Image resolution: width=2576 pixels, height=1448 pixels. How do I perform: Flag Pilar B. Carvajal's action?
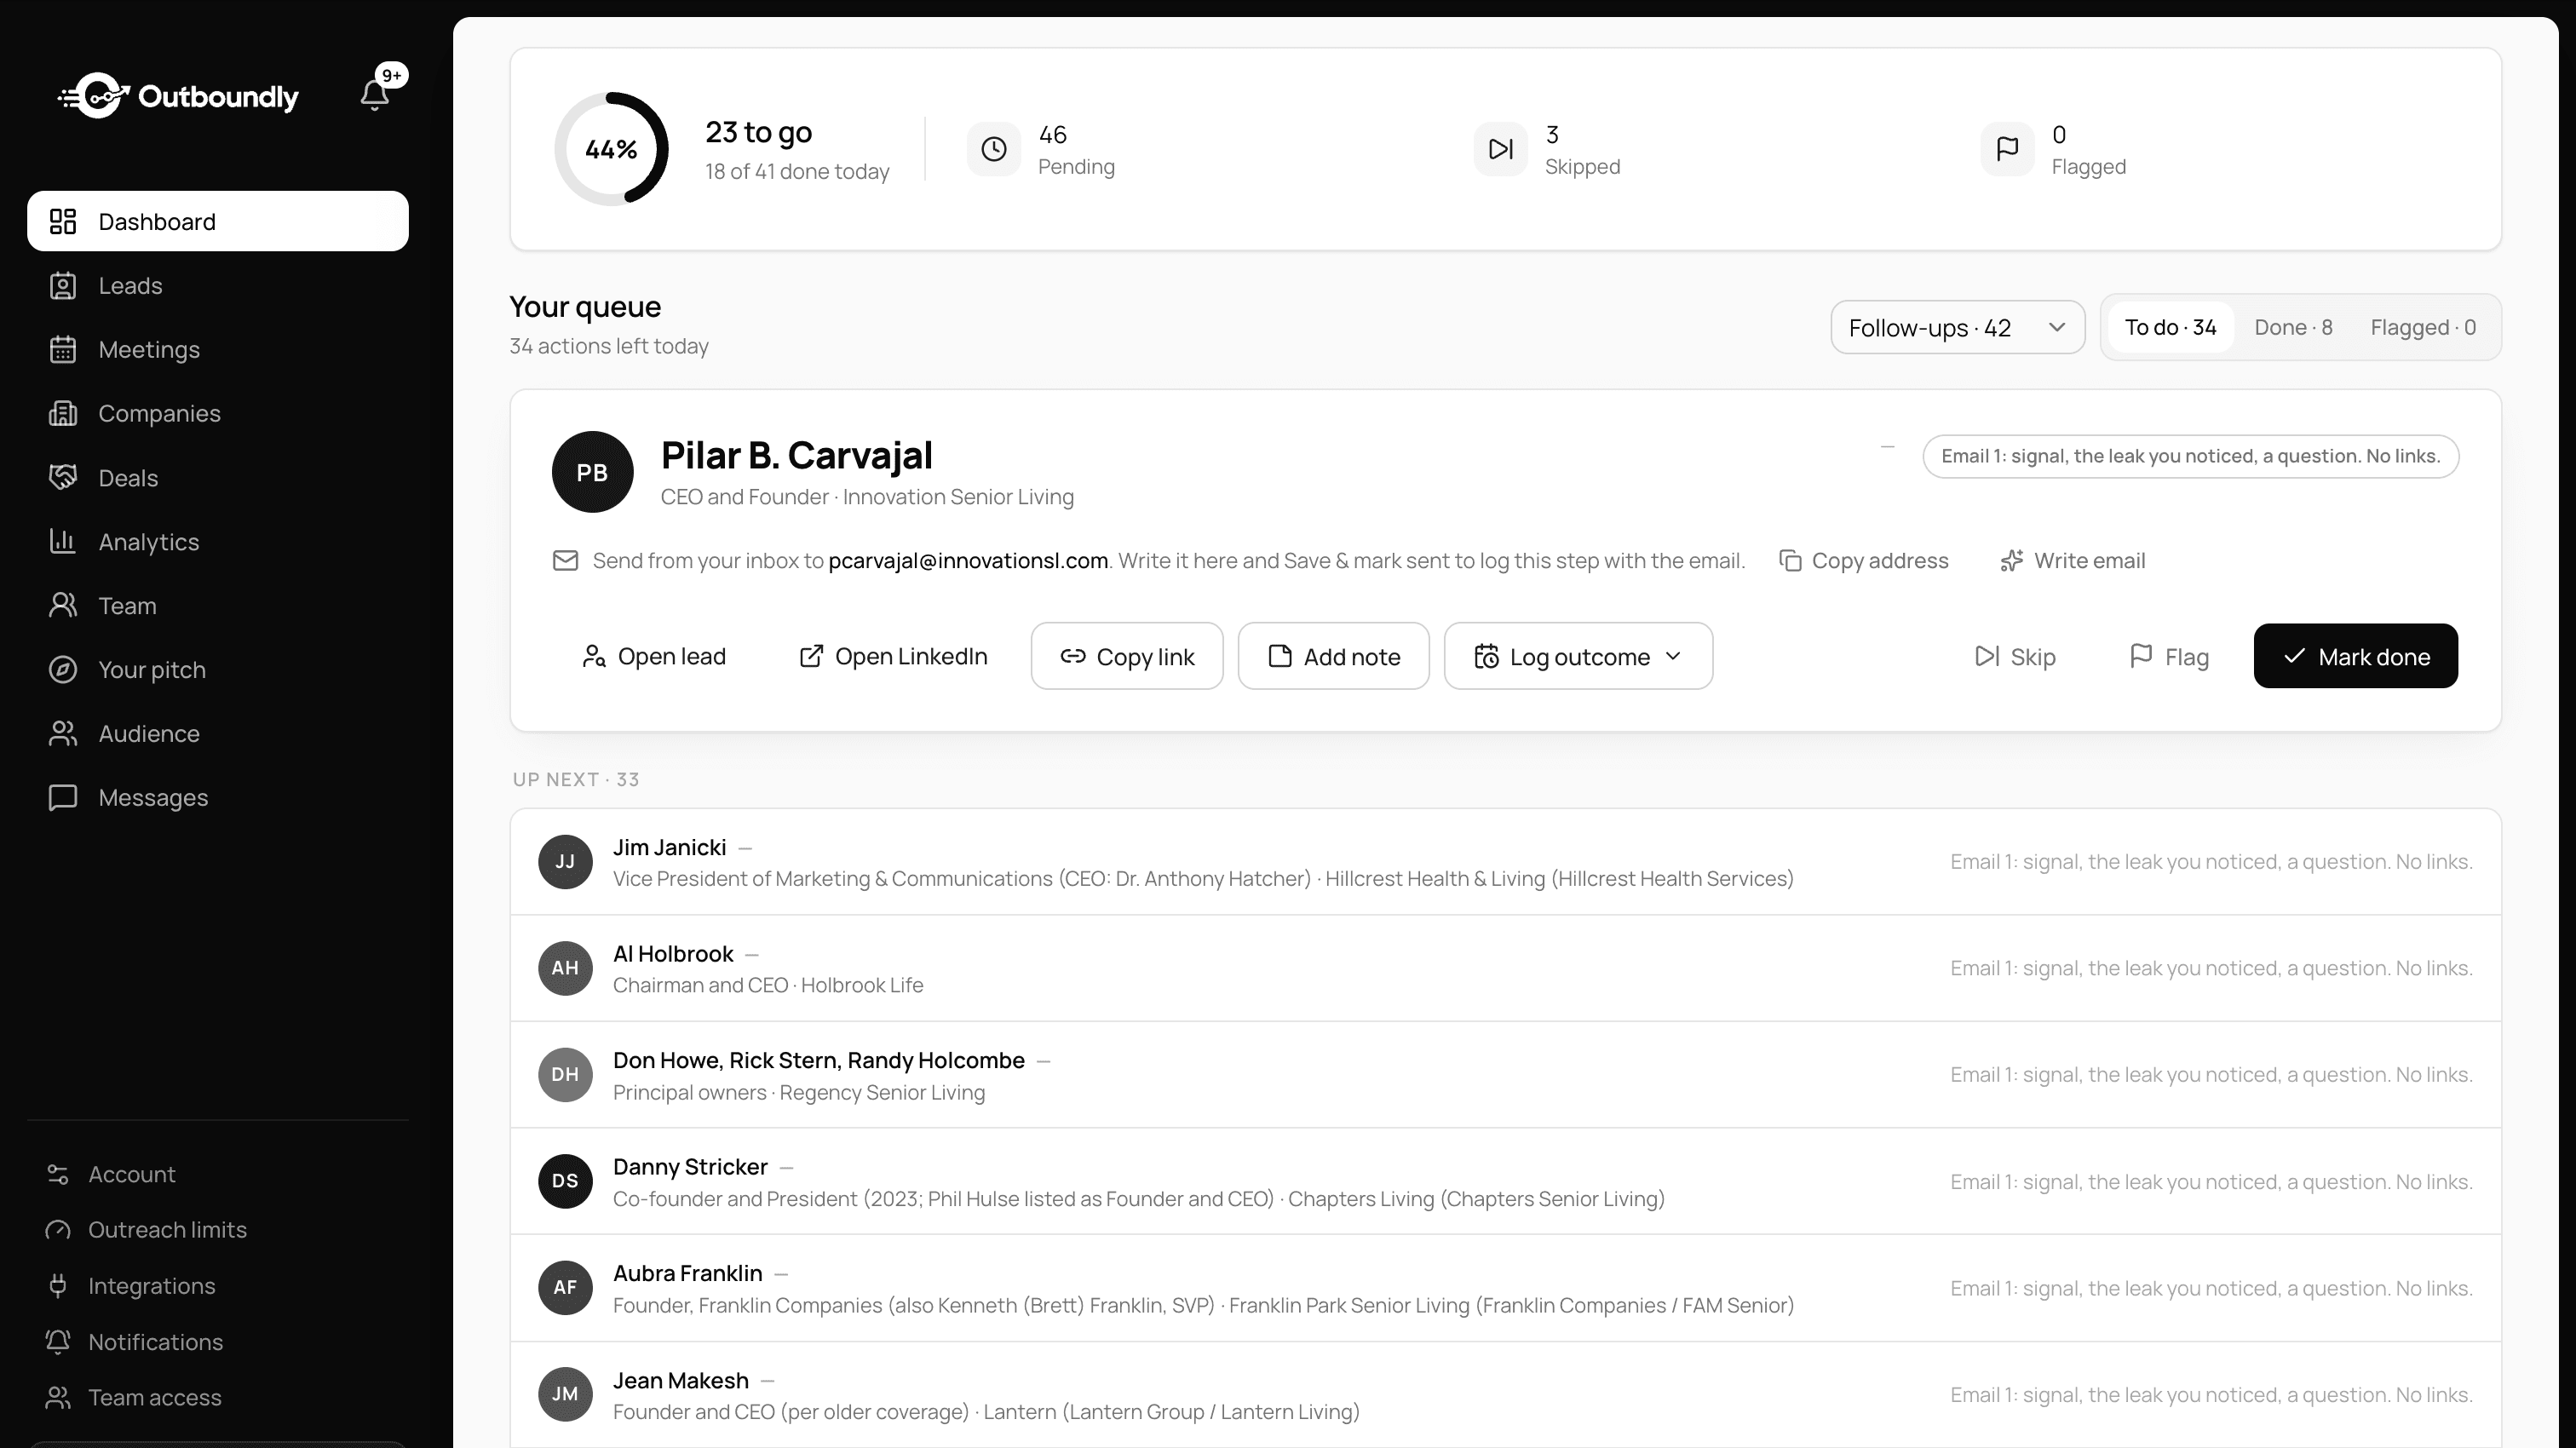(2168, 656)
